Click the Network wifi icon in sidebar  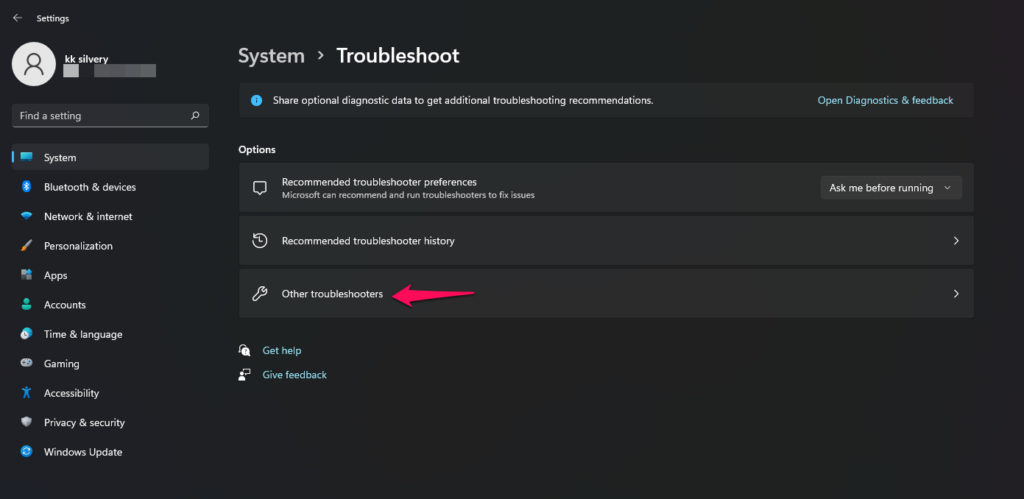tap(26, 216)
